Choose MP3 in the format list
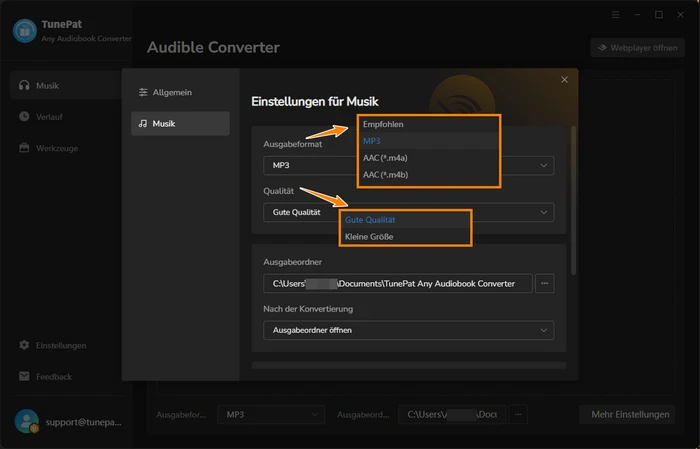Viewport: 700px width, 449px height. pos(429,141)
